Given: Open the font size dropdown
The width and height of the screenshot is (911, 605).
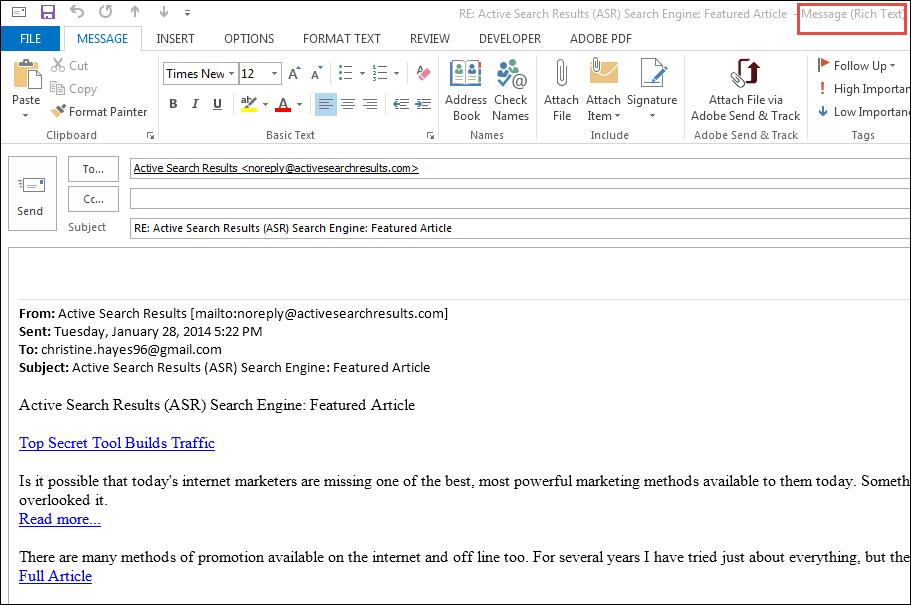Looking at the screenshot, I should [x=273, y=73].
